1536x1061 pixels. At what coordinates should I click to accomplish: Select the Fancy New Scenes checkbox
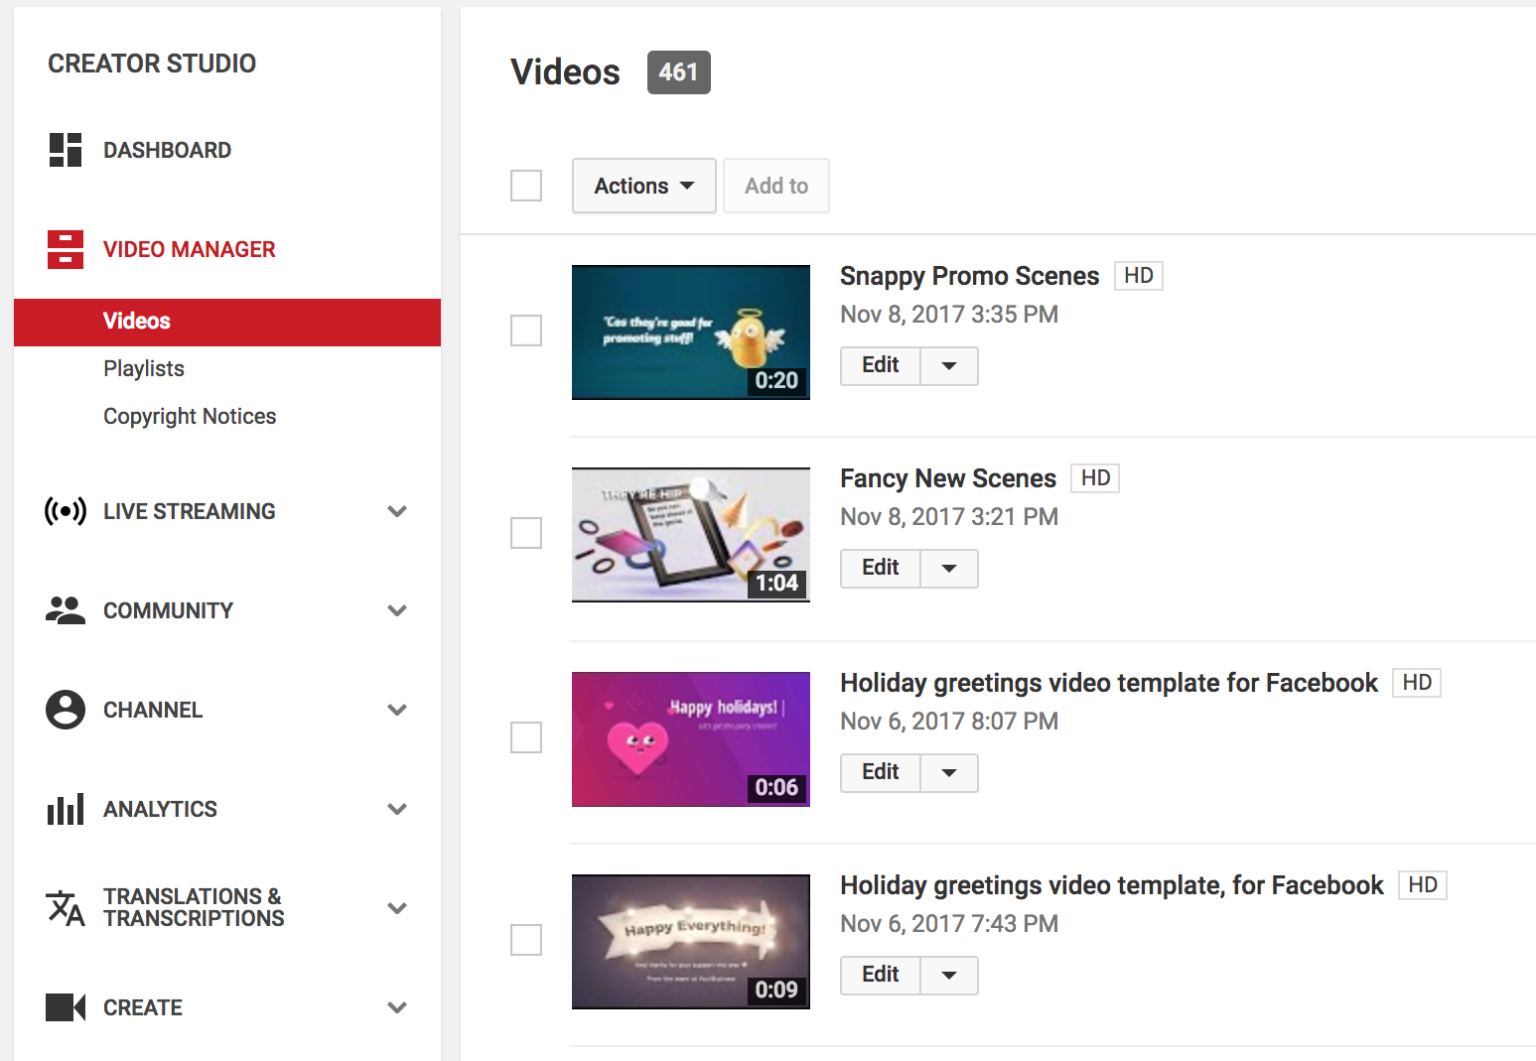[x=526, y=533]
